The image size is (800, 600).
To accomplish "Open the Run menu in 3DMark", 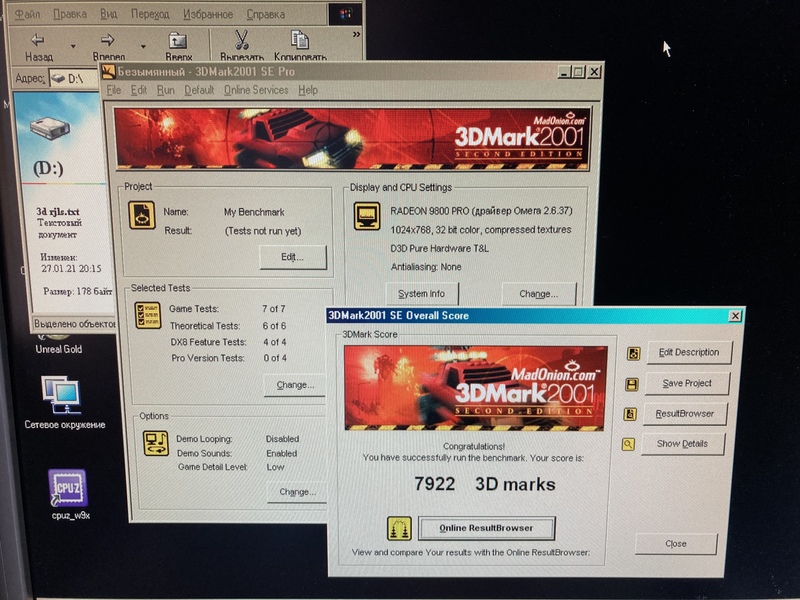I will coord(165,90).
